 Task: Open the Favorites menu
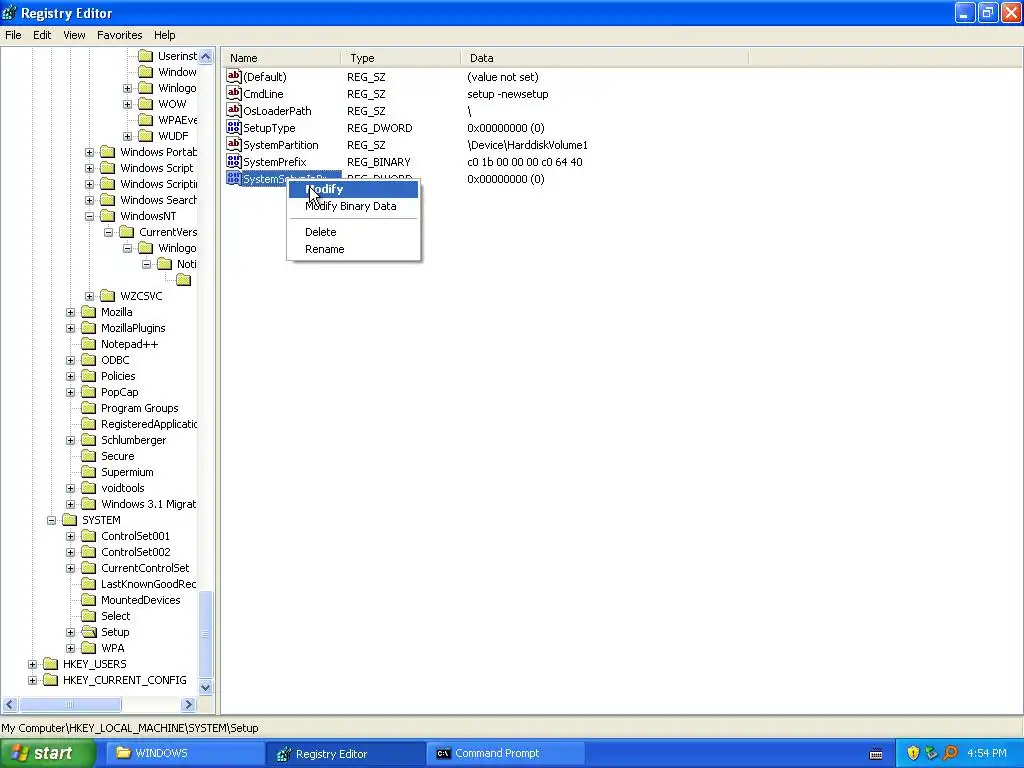pos(120,35)
